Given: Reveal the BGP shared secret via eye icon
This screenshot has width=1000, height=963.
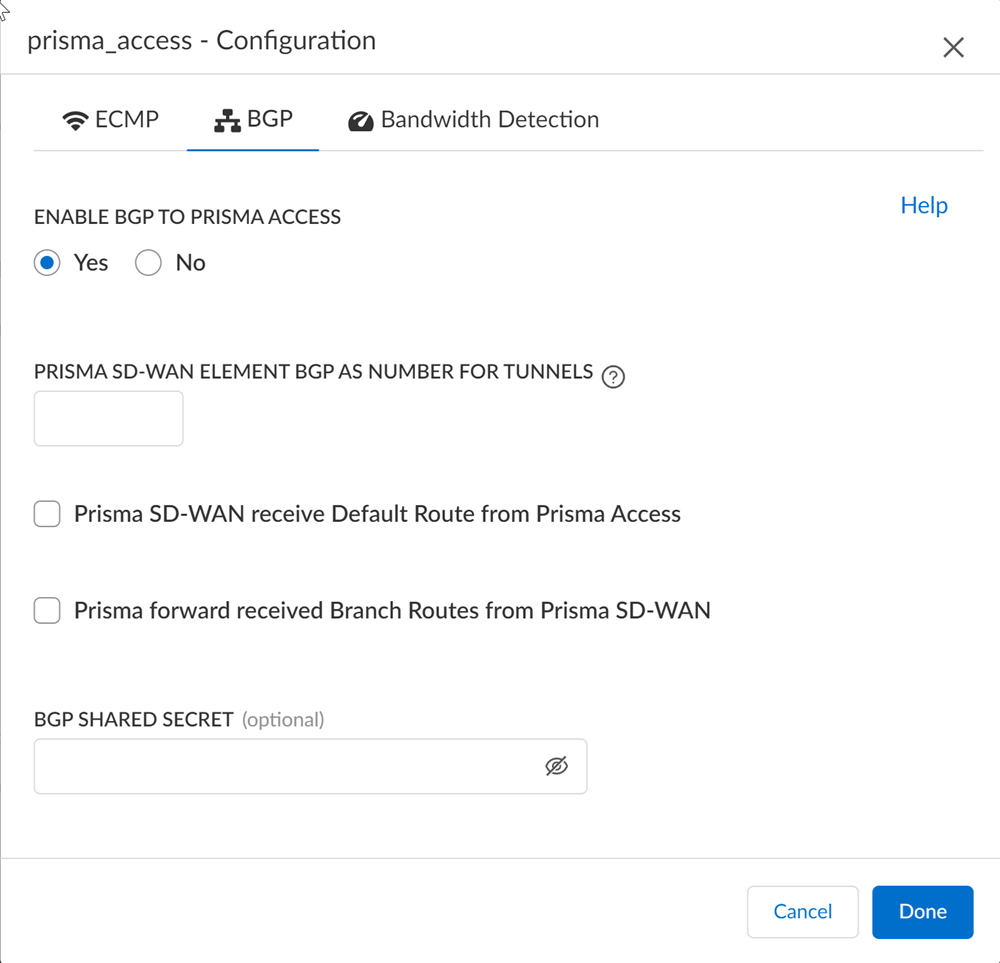Looking at the screenshot, I should (557, 766).
